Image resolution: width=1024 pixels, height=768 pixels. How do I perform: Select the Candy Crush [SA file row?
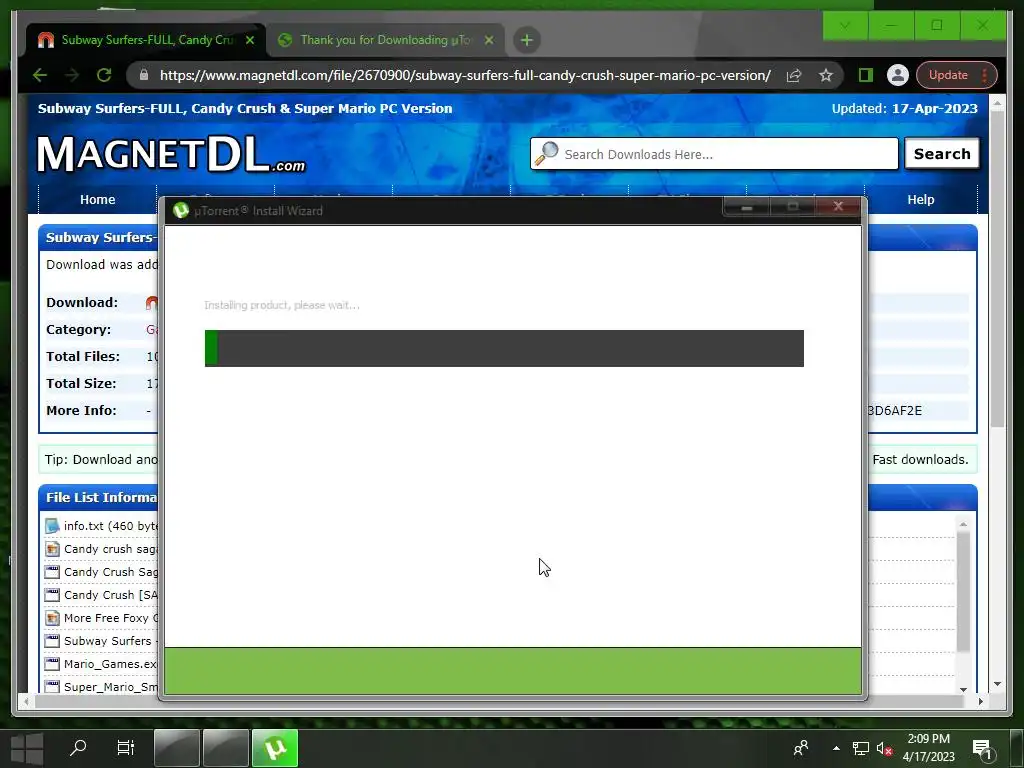[x=101, y=595]
